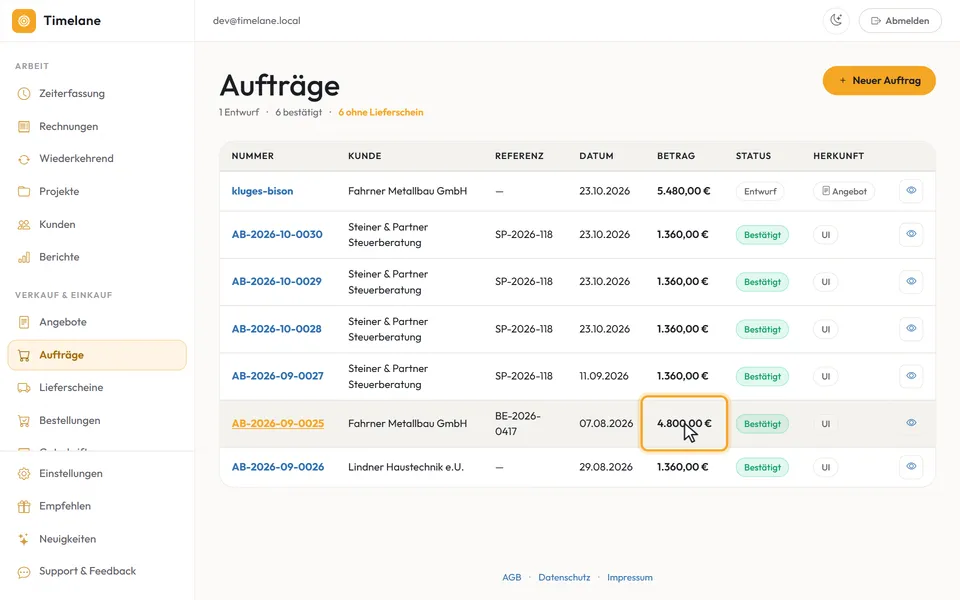
Task: Click the Angebote document icon
Action: [24, 322]
